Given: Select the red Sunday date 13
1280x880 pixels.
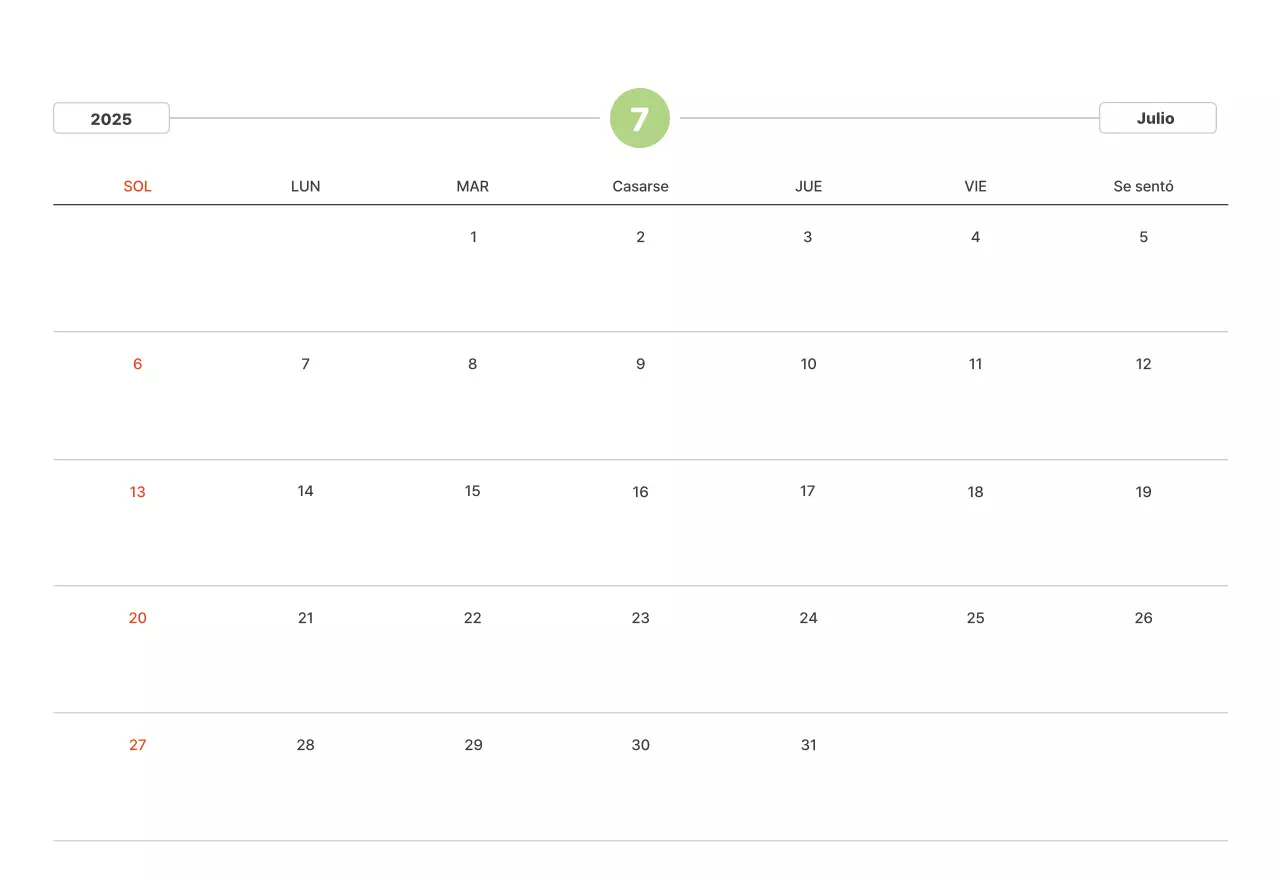Looking at the screenshot, I should coord(137,491).
